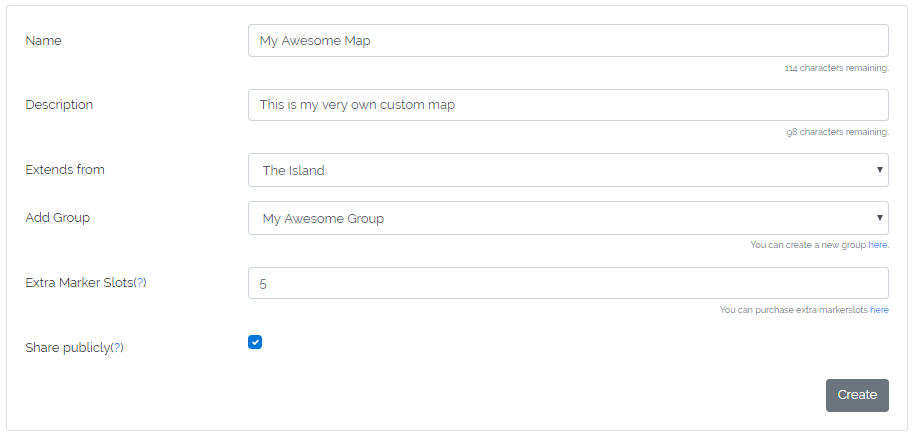Open the 'here' link to purchase markerslots
Viewport: 916px width, 440px height.
[x=879, y=310]
